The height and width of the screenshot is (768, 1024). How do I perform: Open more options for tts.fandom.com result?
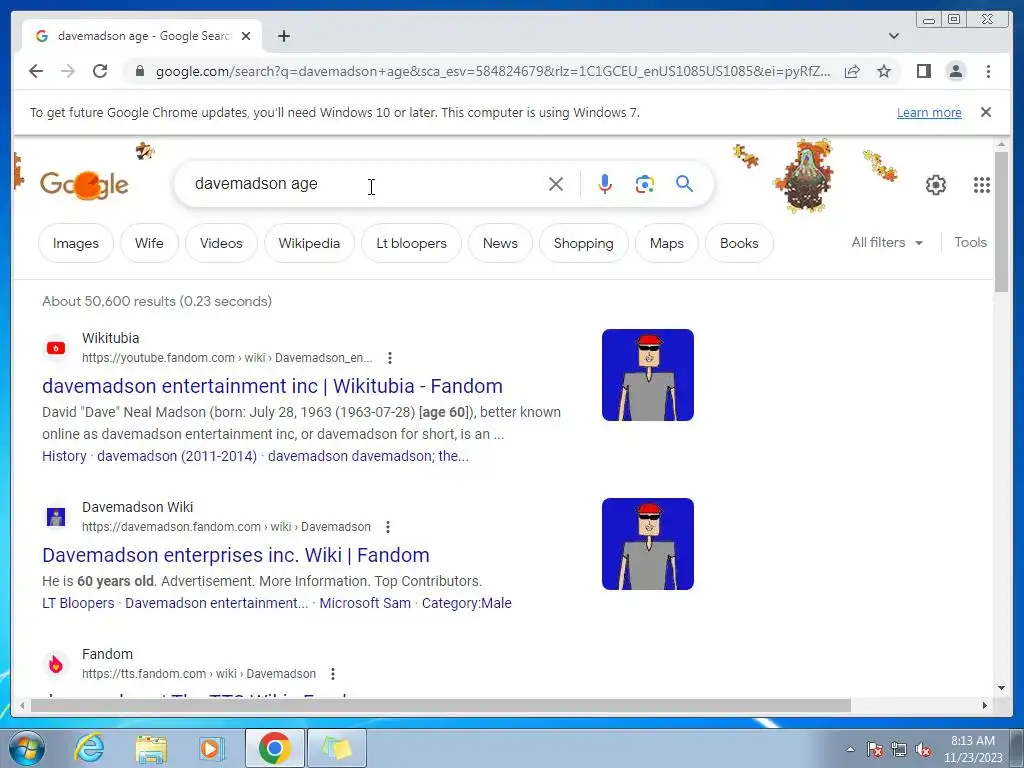click(333, 674)
